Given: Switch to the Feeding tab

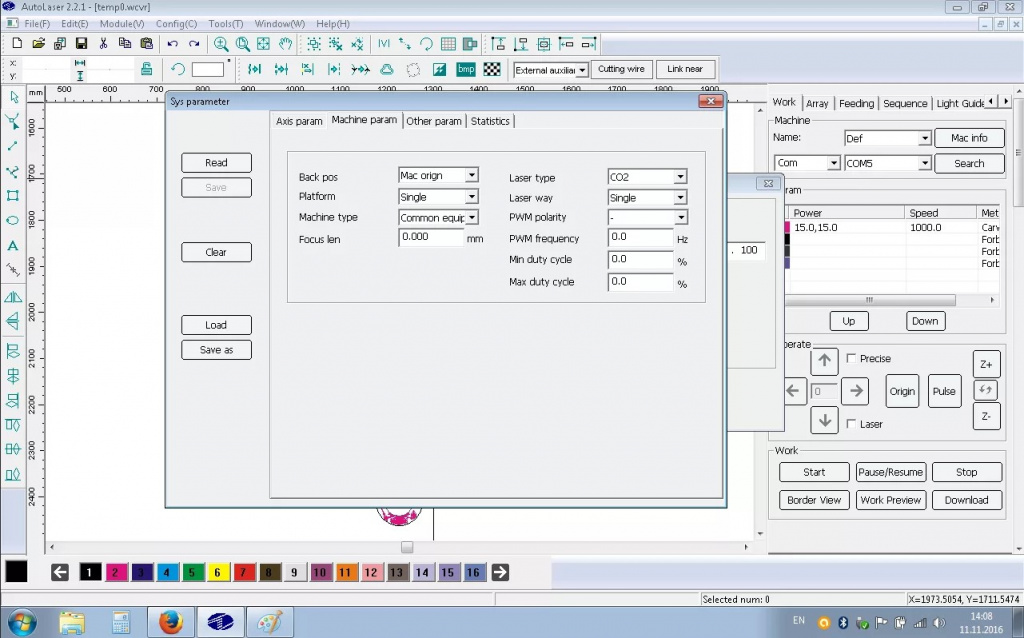Looking at the screenshot, I should [x=856, y=103].
